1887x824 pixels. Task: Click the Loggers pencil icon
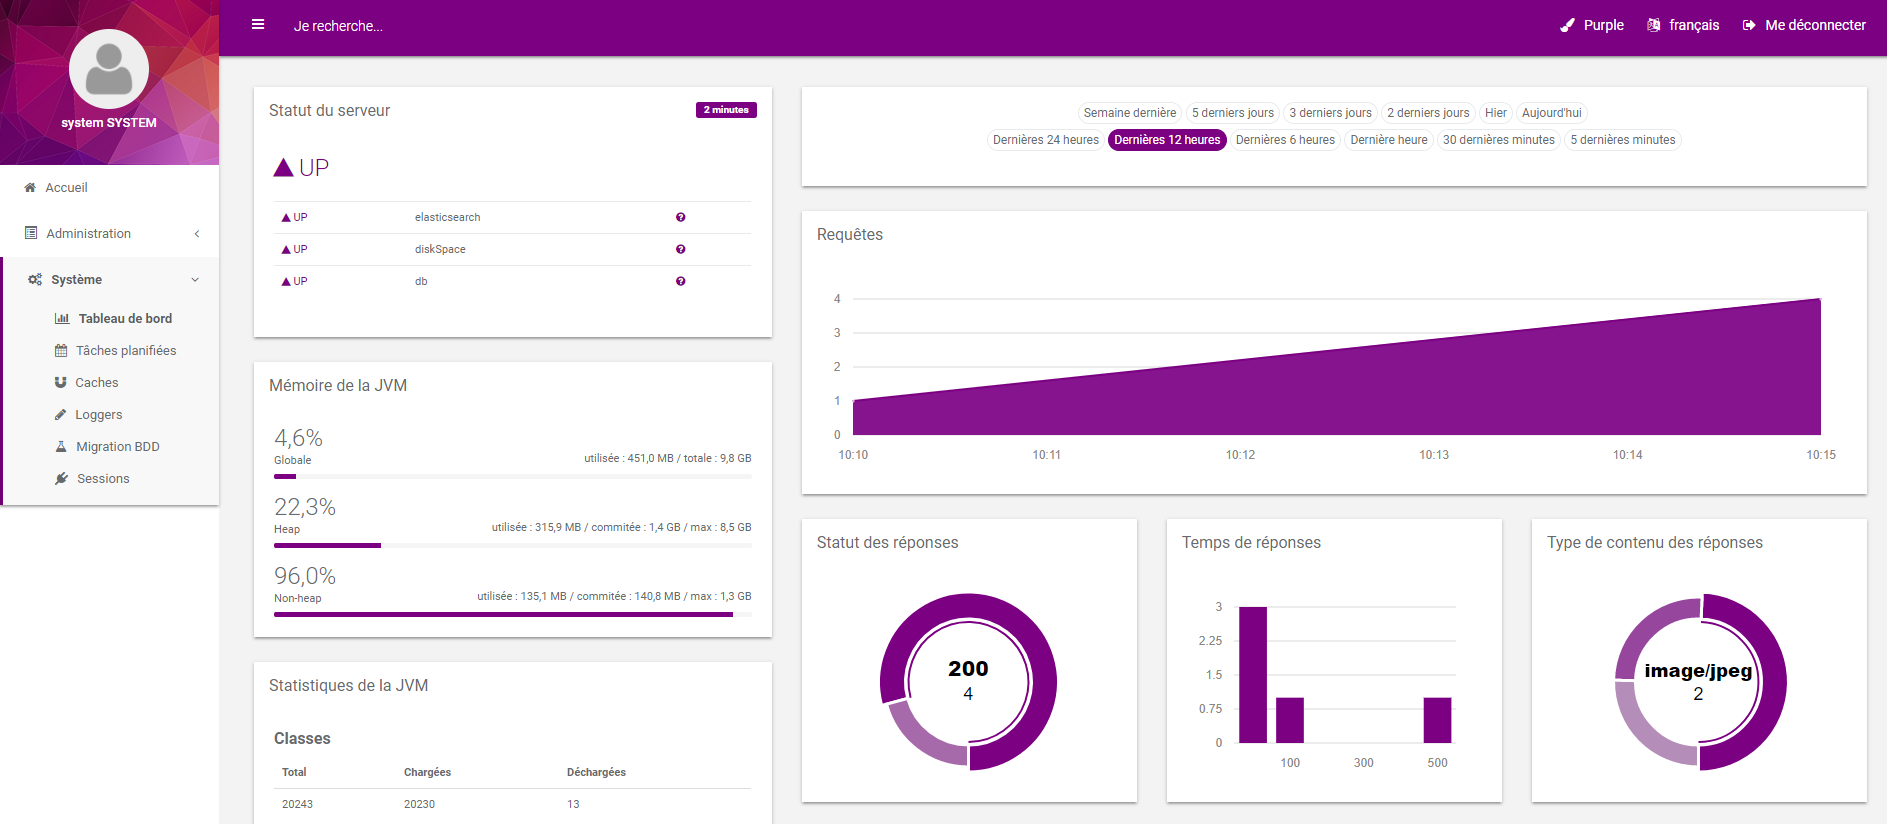pyautogui.click(x=61, y=415)
